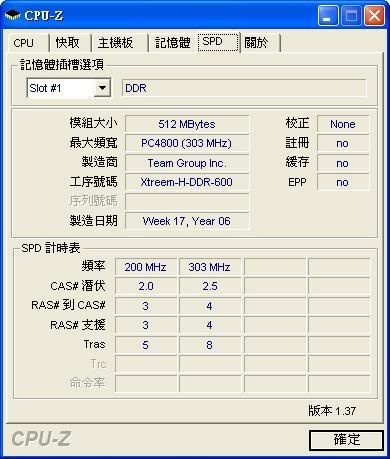Click the empty 序列號碼 serial field

pos(187,202)
